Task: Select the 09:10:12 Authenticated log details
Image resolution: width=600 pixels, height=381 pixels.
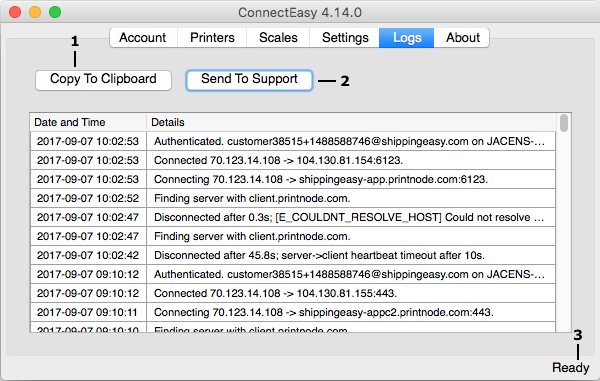Action: 351,274
